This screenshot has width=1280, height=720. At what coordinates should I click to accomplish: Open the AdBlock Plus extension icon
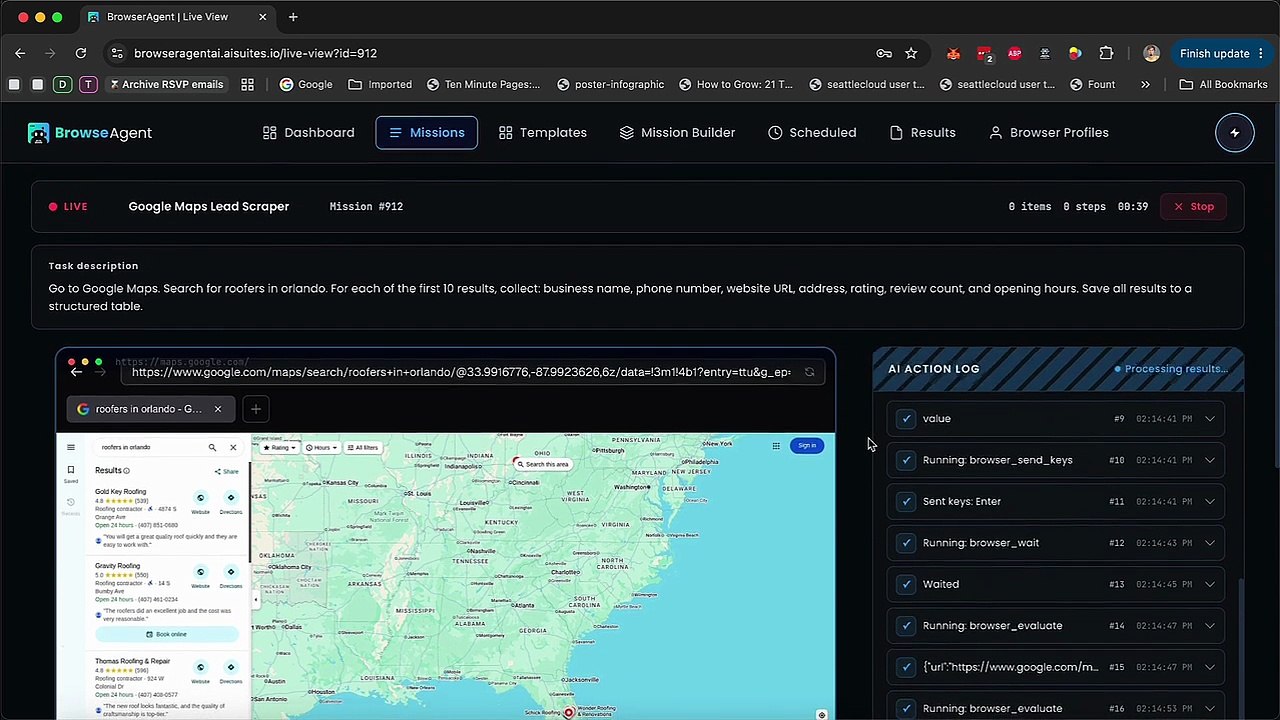coord(1015,53)
